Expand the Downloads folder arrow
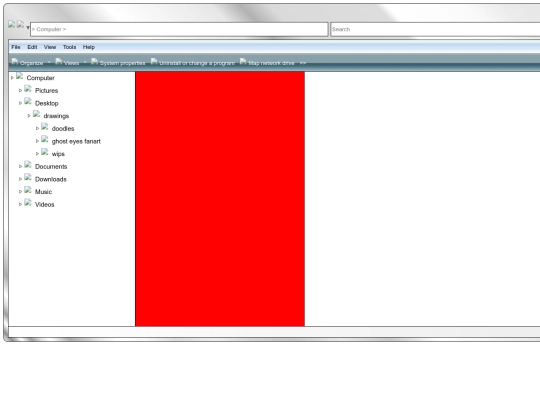This screenshot has height=405, width=540. (20, 179)
